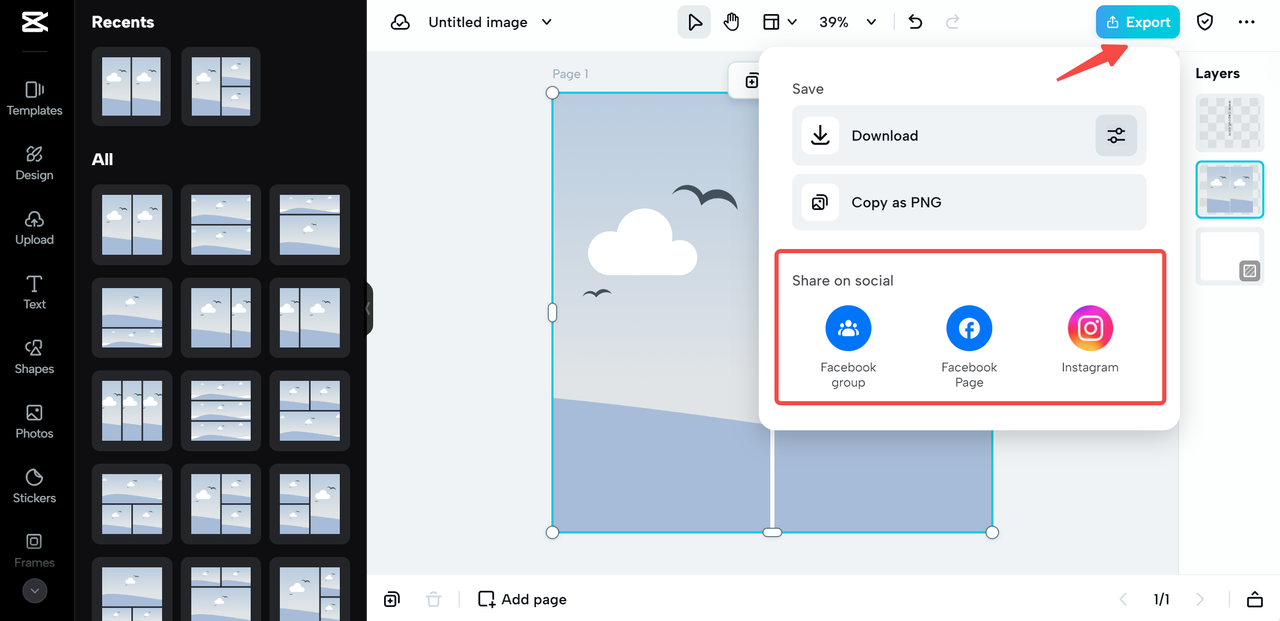Open the Shapes sidebar panel
Screen dimensions: 1280x621
point(34,357)
